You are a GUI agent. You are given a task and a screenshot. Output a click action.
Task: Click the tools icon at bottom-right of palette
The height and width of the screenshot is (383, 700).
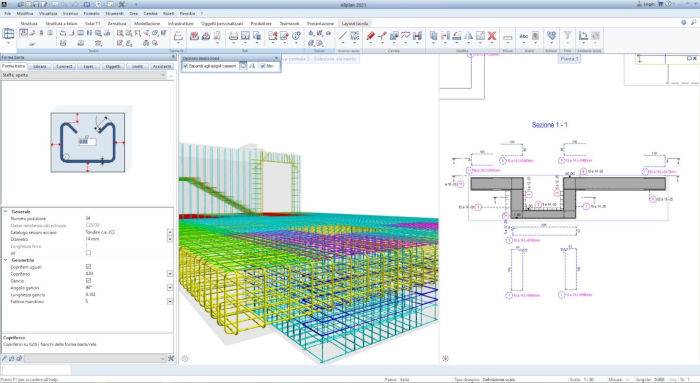[x=171, y=358]
